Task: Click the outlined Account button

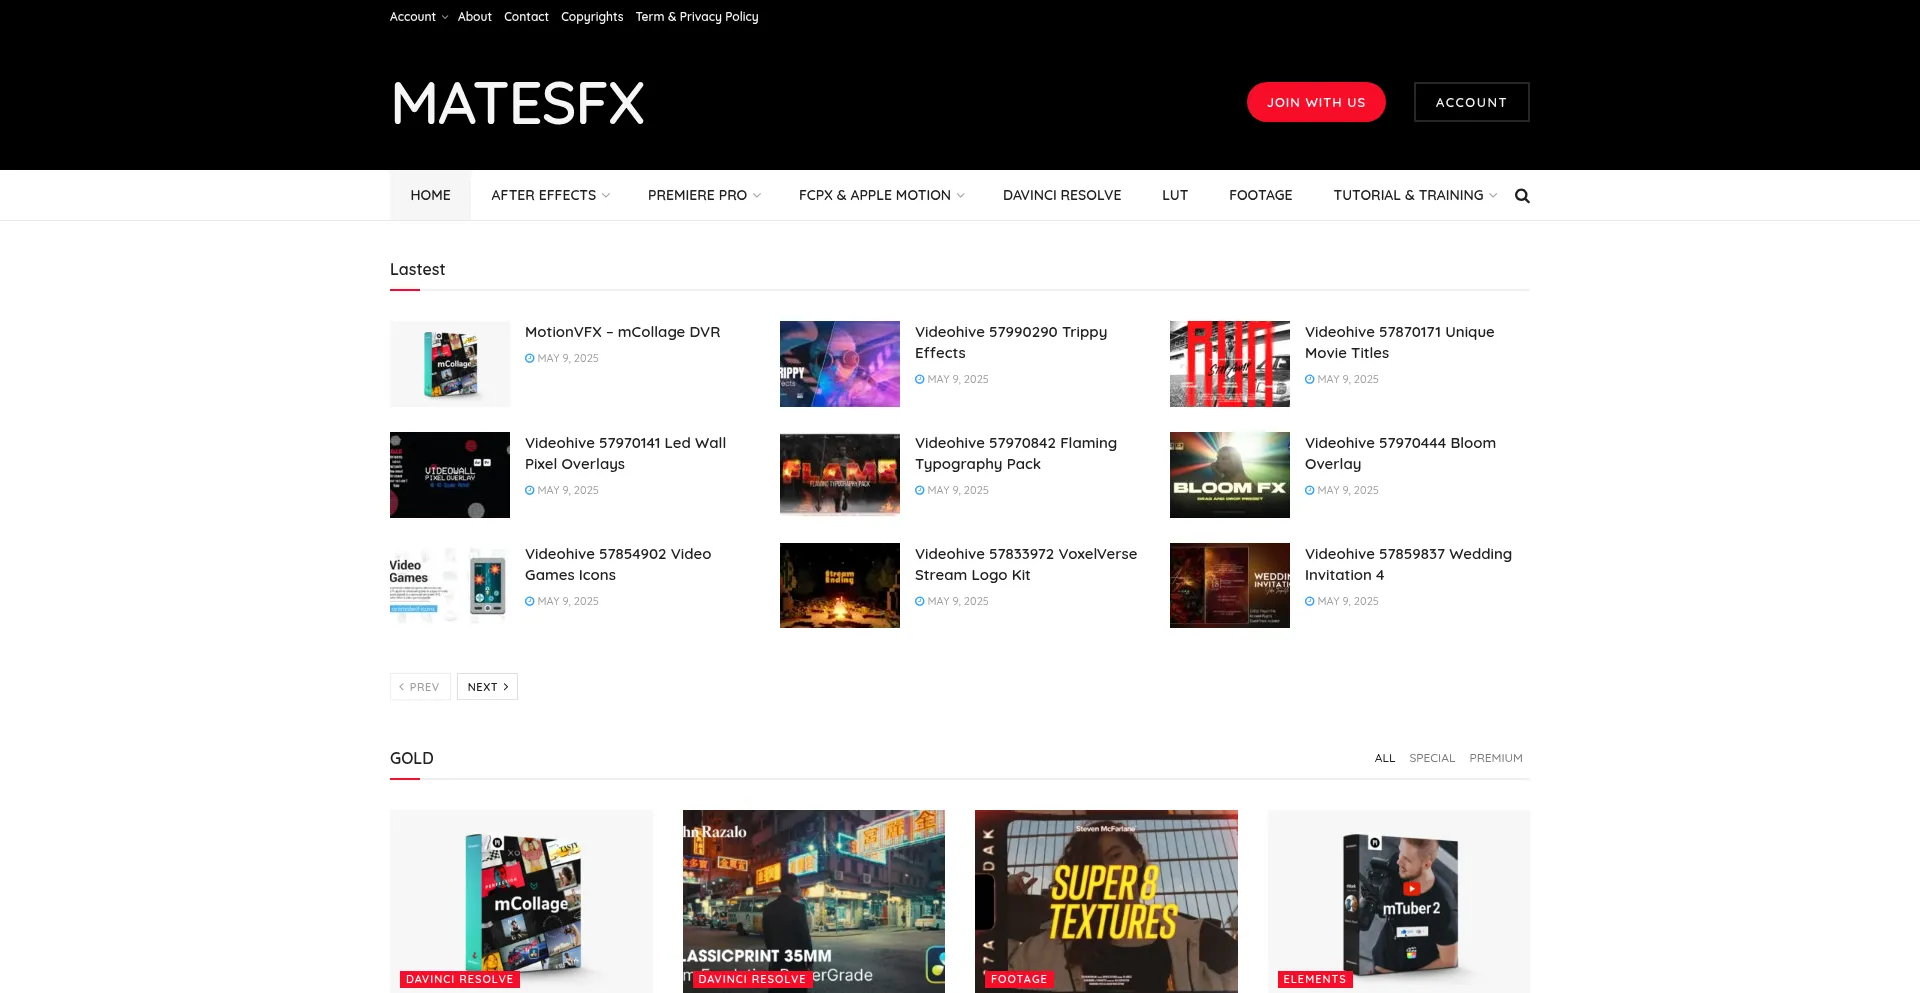Action: pyautogui.click(x=1471, y=102)
